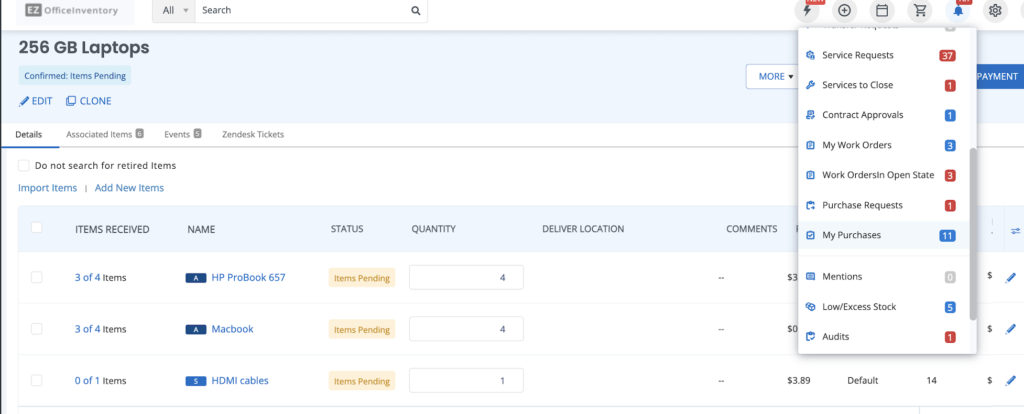Click the Audits icon
This screenshot has width=1024, height=414.
(810, 338)
